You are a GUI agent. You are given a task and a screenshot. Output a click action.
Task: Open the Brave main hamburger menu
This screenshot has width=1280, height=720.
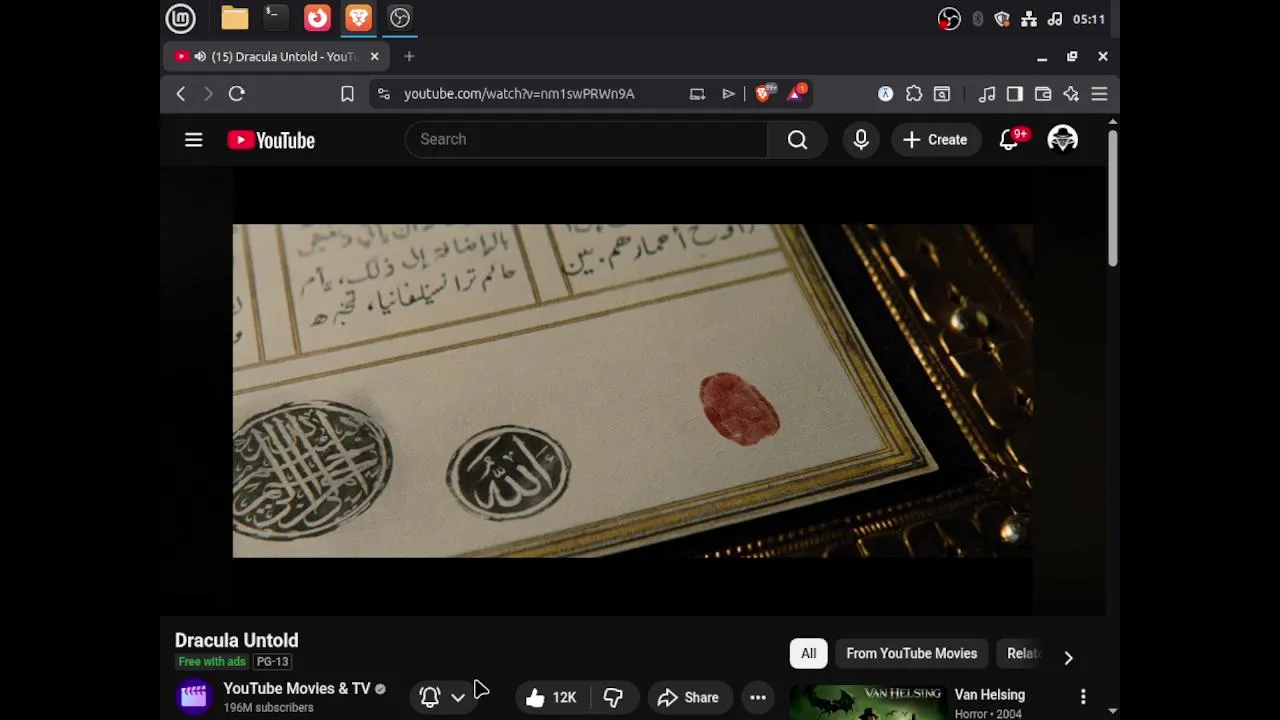coord(1099,94)
